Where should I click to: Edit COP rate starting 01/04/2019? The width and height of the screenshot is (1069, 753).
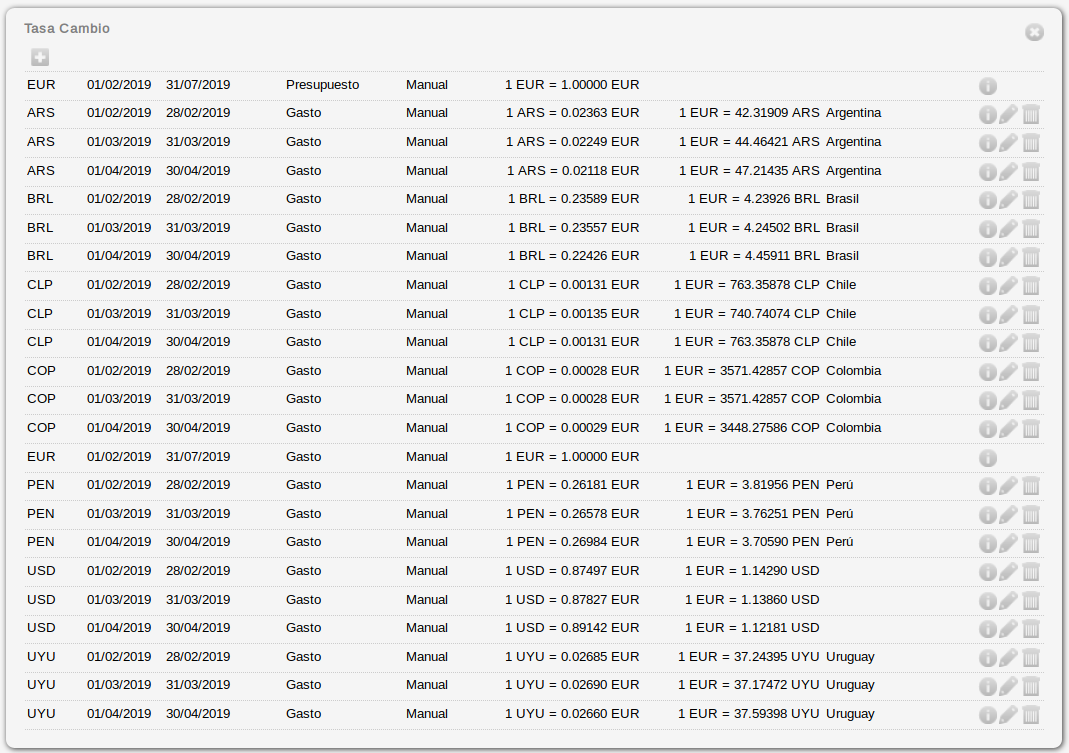1008,429
